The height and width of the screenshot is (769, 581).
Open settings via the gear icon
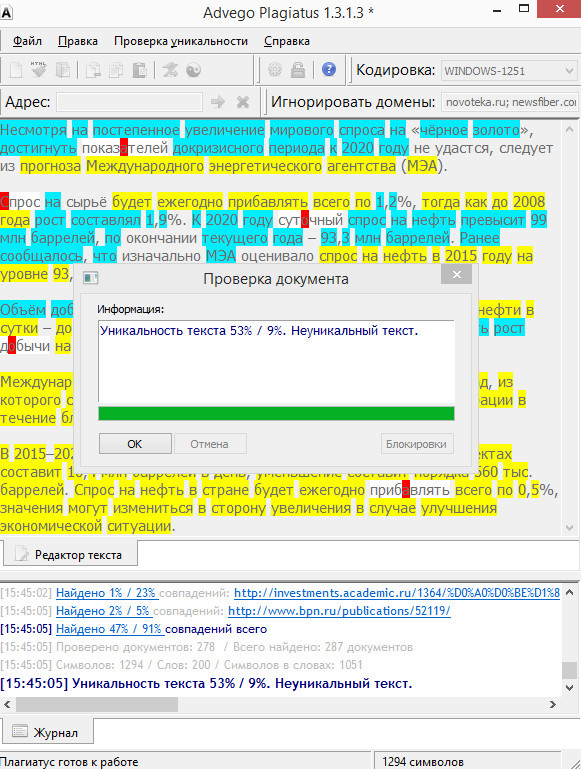(x=275, y=70)
